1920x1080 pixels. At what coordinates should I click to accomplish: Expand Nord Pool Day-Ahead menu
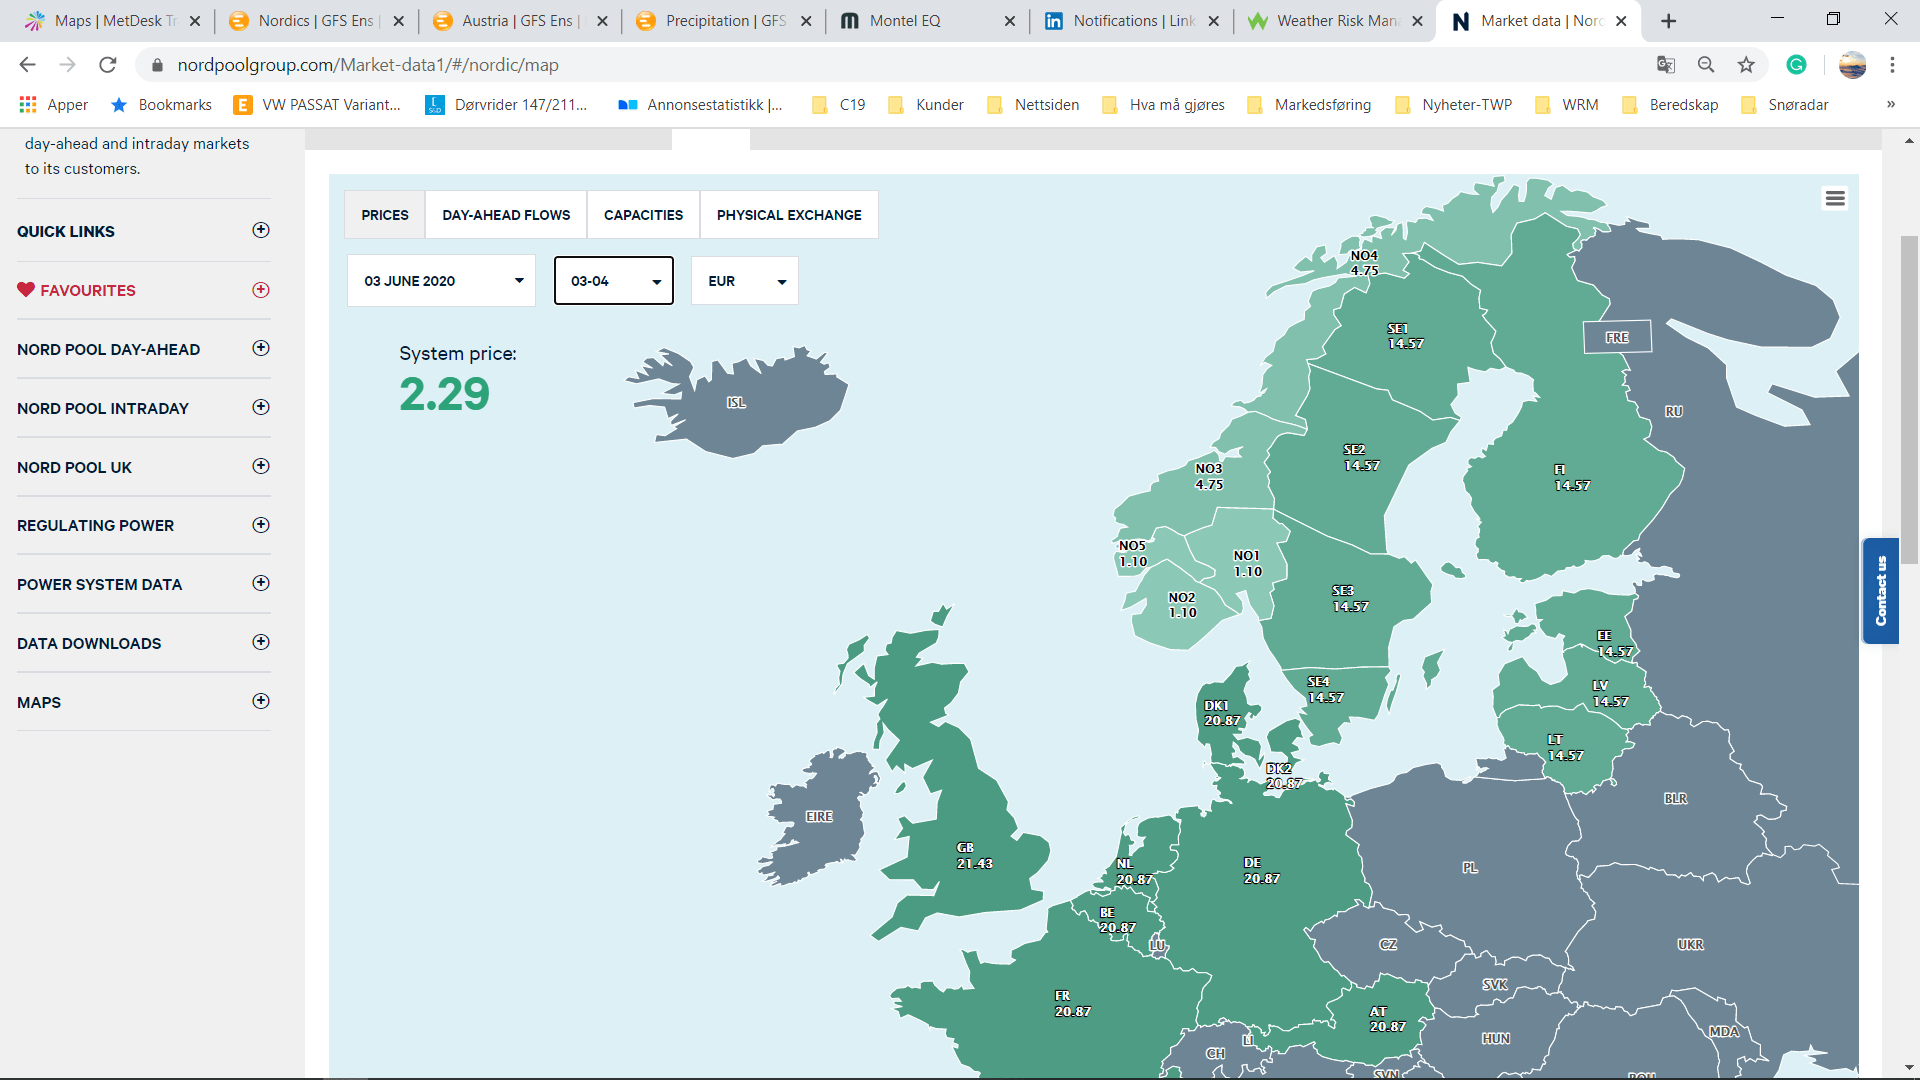(x=261, y=348)
